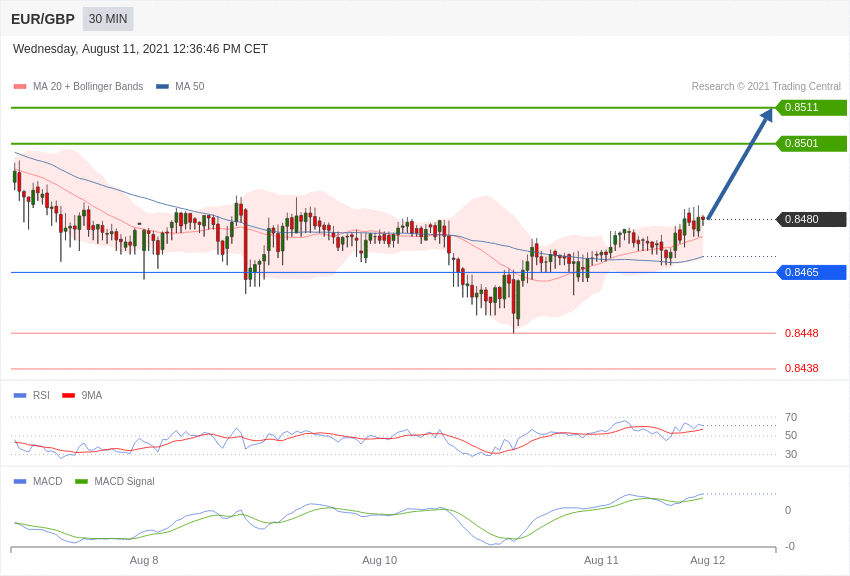Screen dimensions: 850x576
Task: Select the MA 50 legend label
Action: click(x=190, y=86)
